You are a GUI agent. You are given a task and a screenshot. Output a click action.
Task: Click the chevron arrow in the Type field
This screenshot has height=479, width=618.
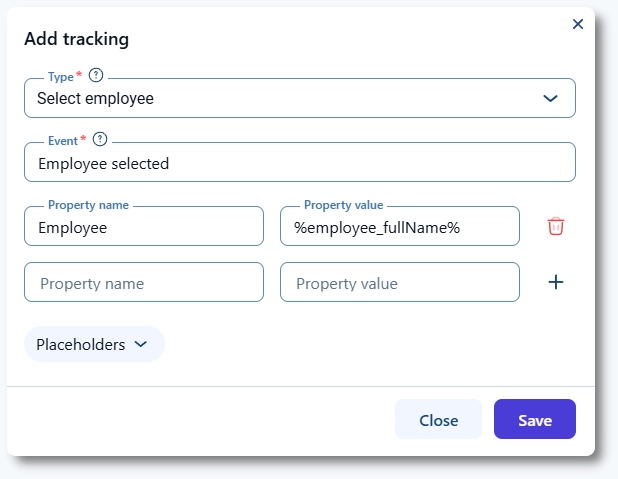[x=549, y=98]
